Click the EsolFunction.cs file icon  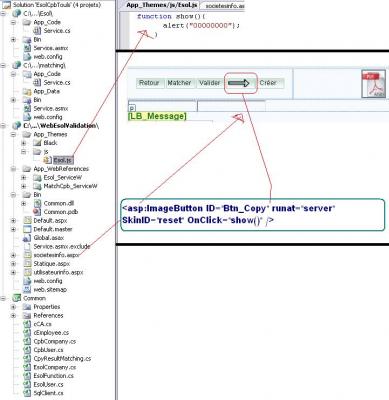27,376
